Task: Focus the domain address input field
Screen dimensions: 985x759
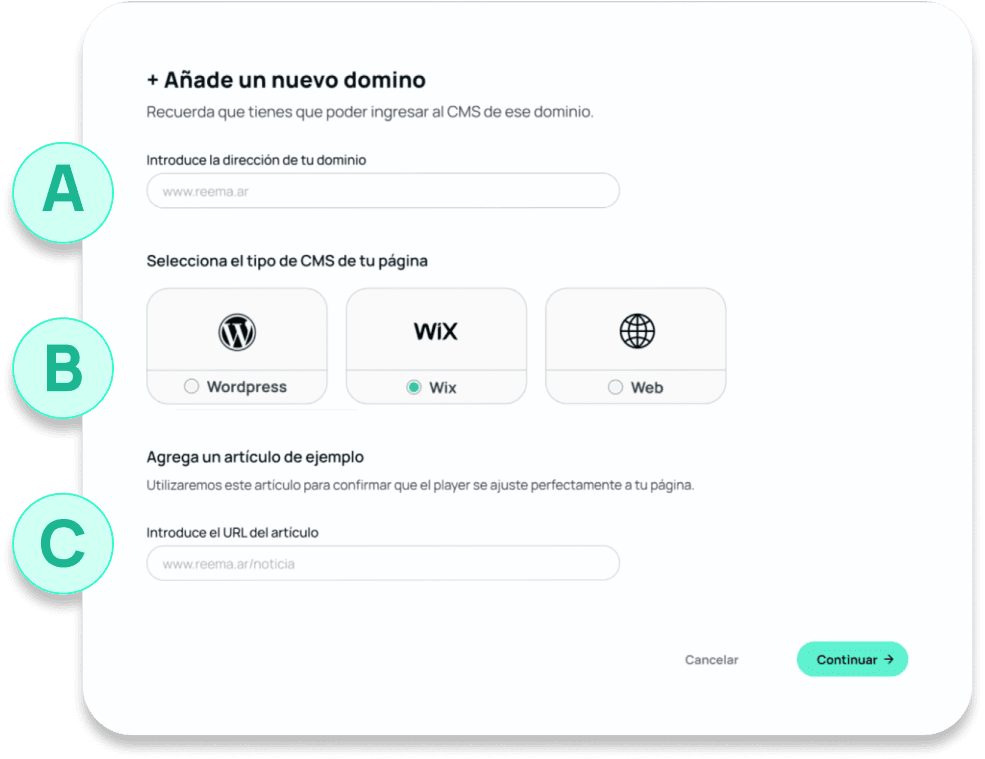Action: coord(383,191)
